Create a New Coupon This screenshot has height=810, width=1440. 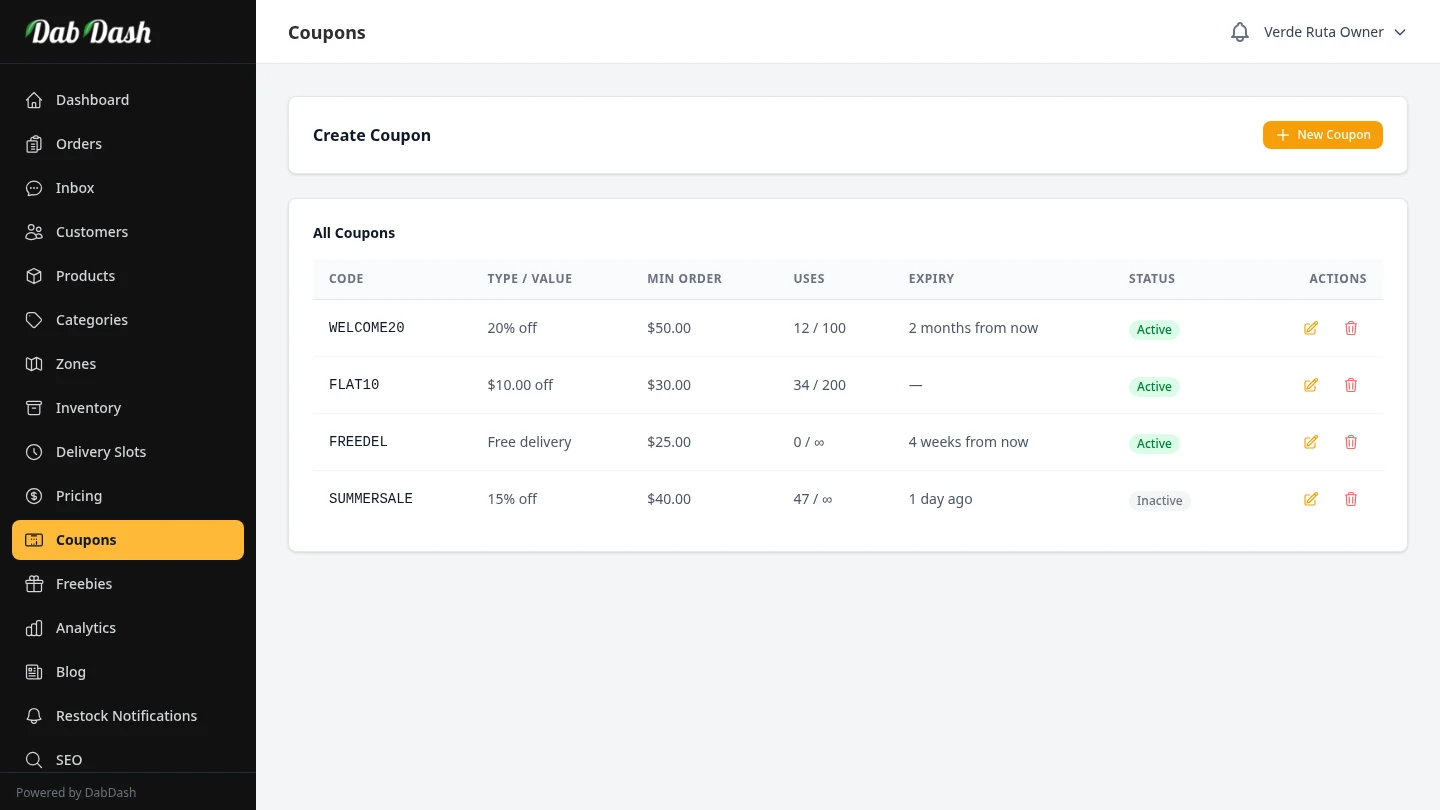[1322, 135]
